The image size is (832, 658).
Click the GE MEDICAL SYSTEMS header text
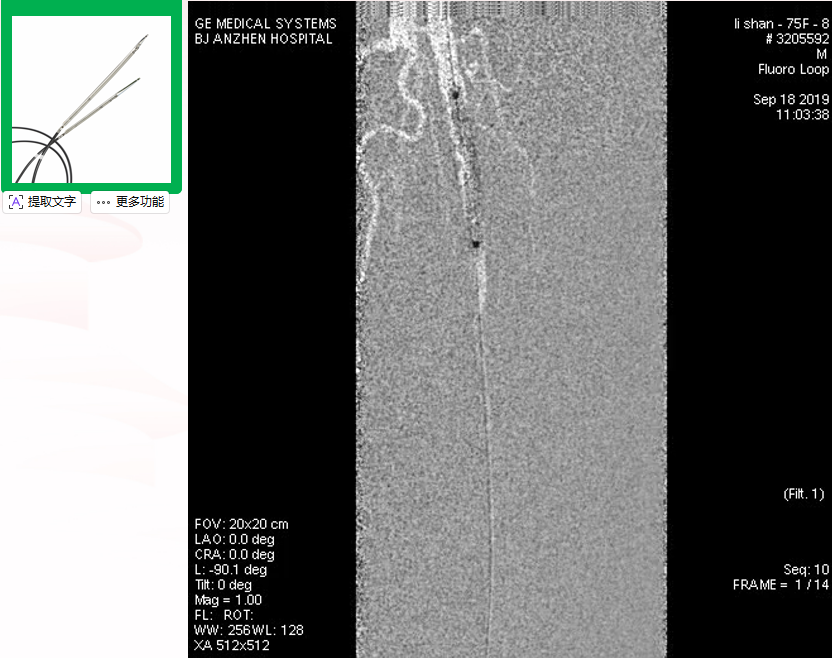(265, 23)
